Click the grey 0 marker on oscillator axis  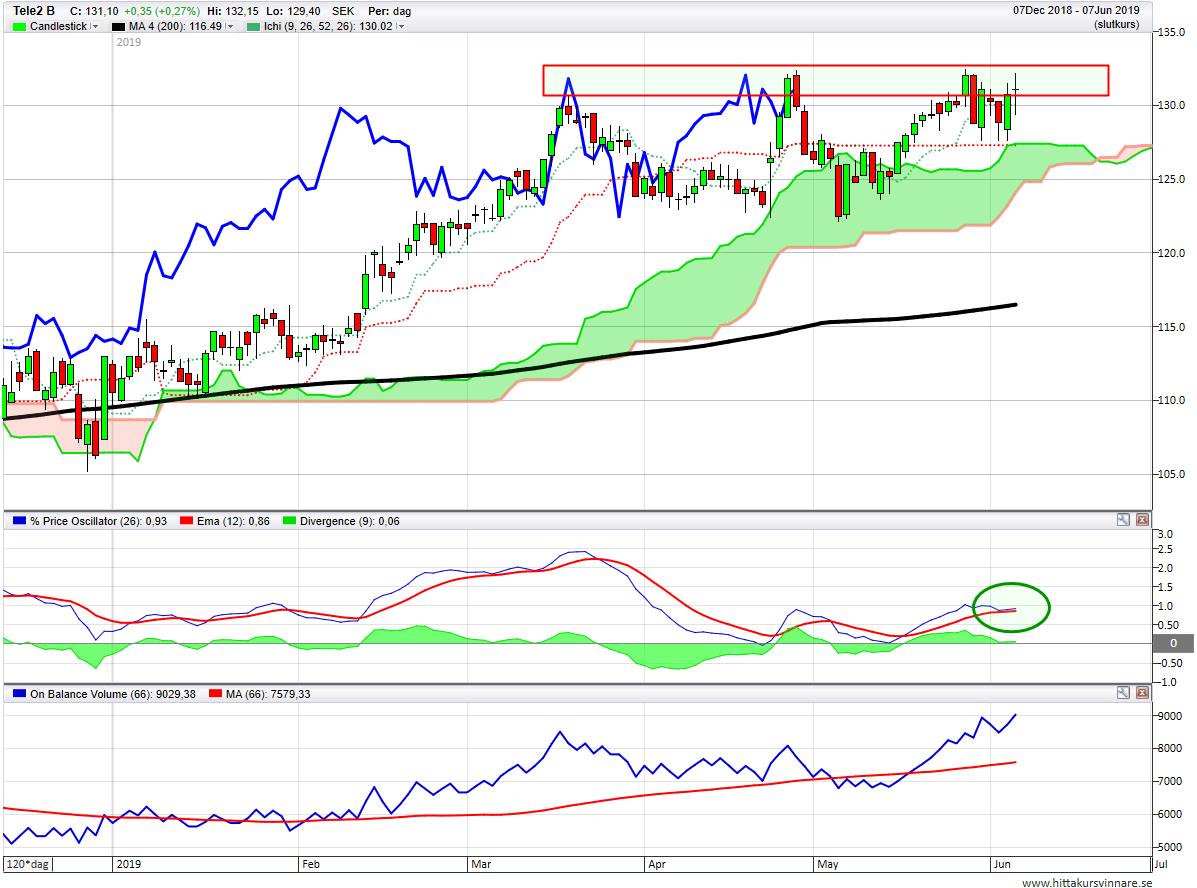[1173, 644]
